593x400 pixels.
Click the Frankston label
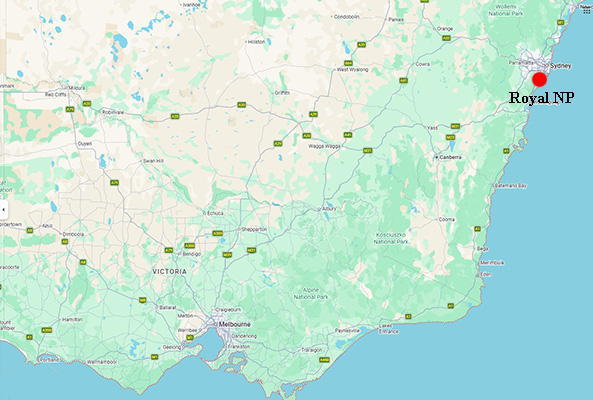click(x=239, y=346)
